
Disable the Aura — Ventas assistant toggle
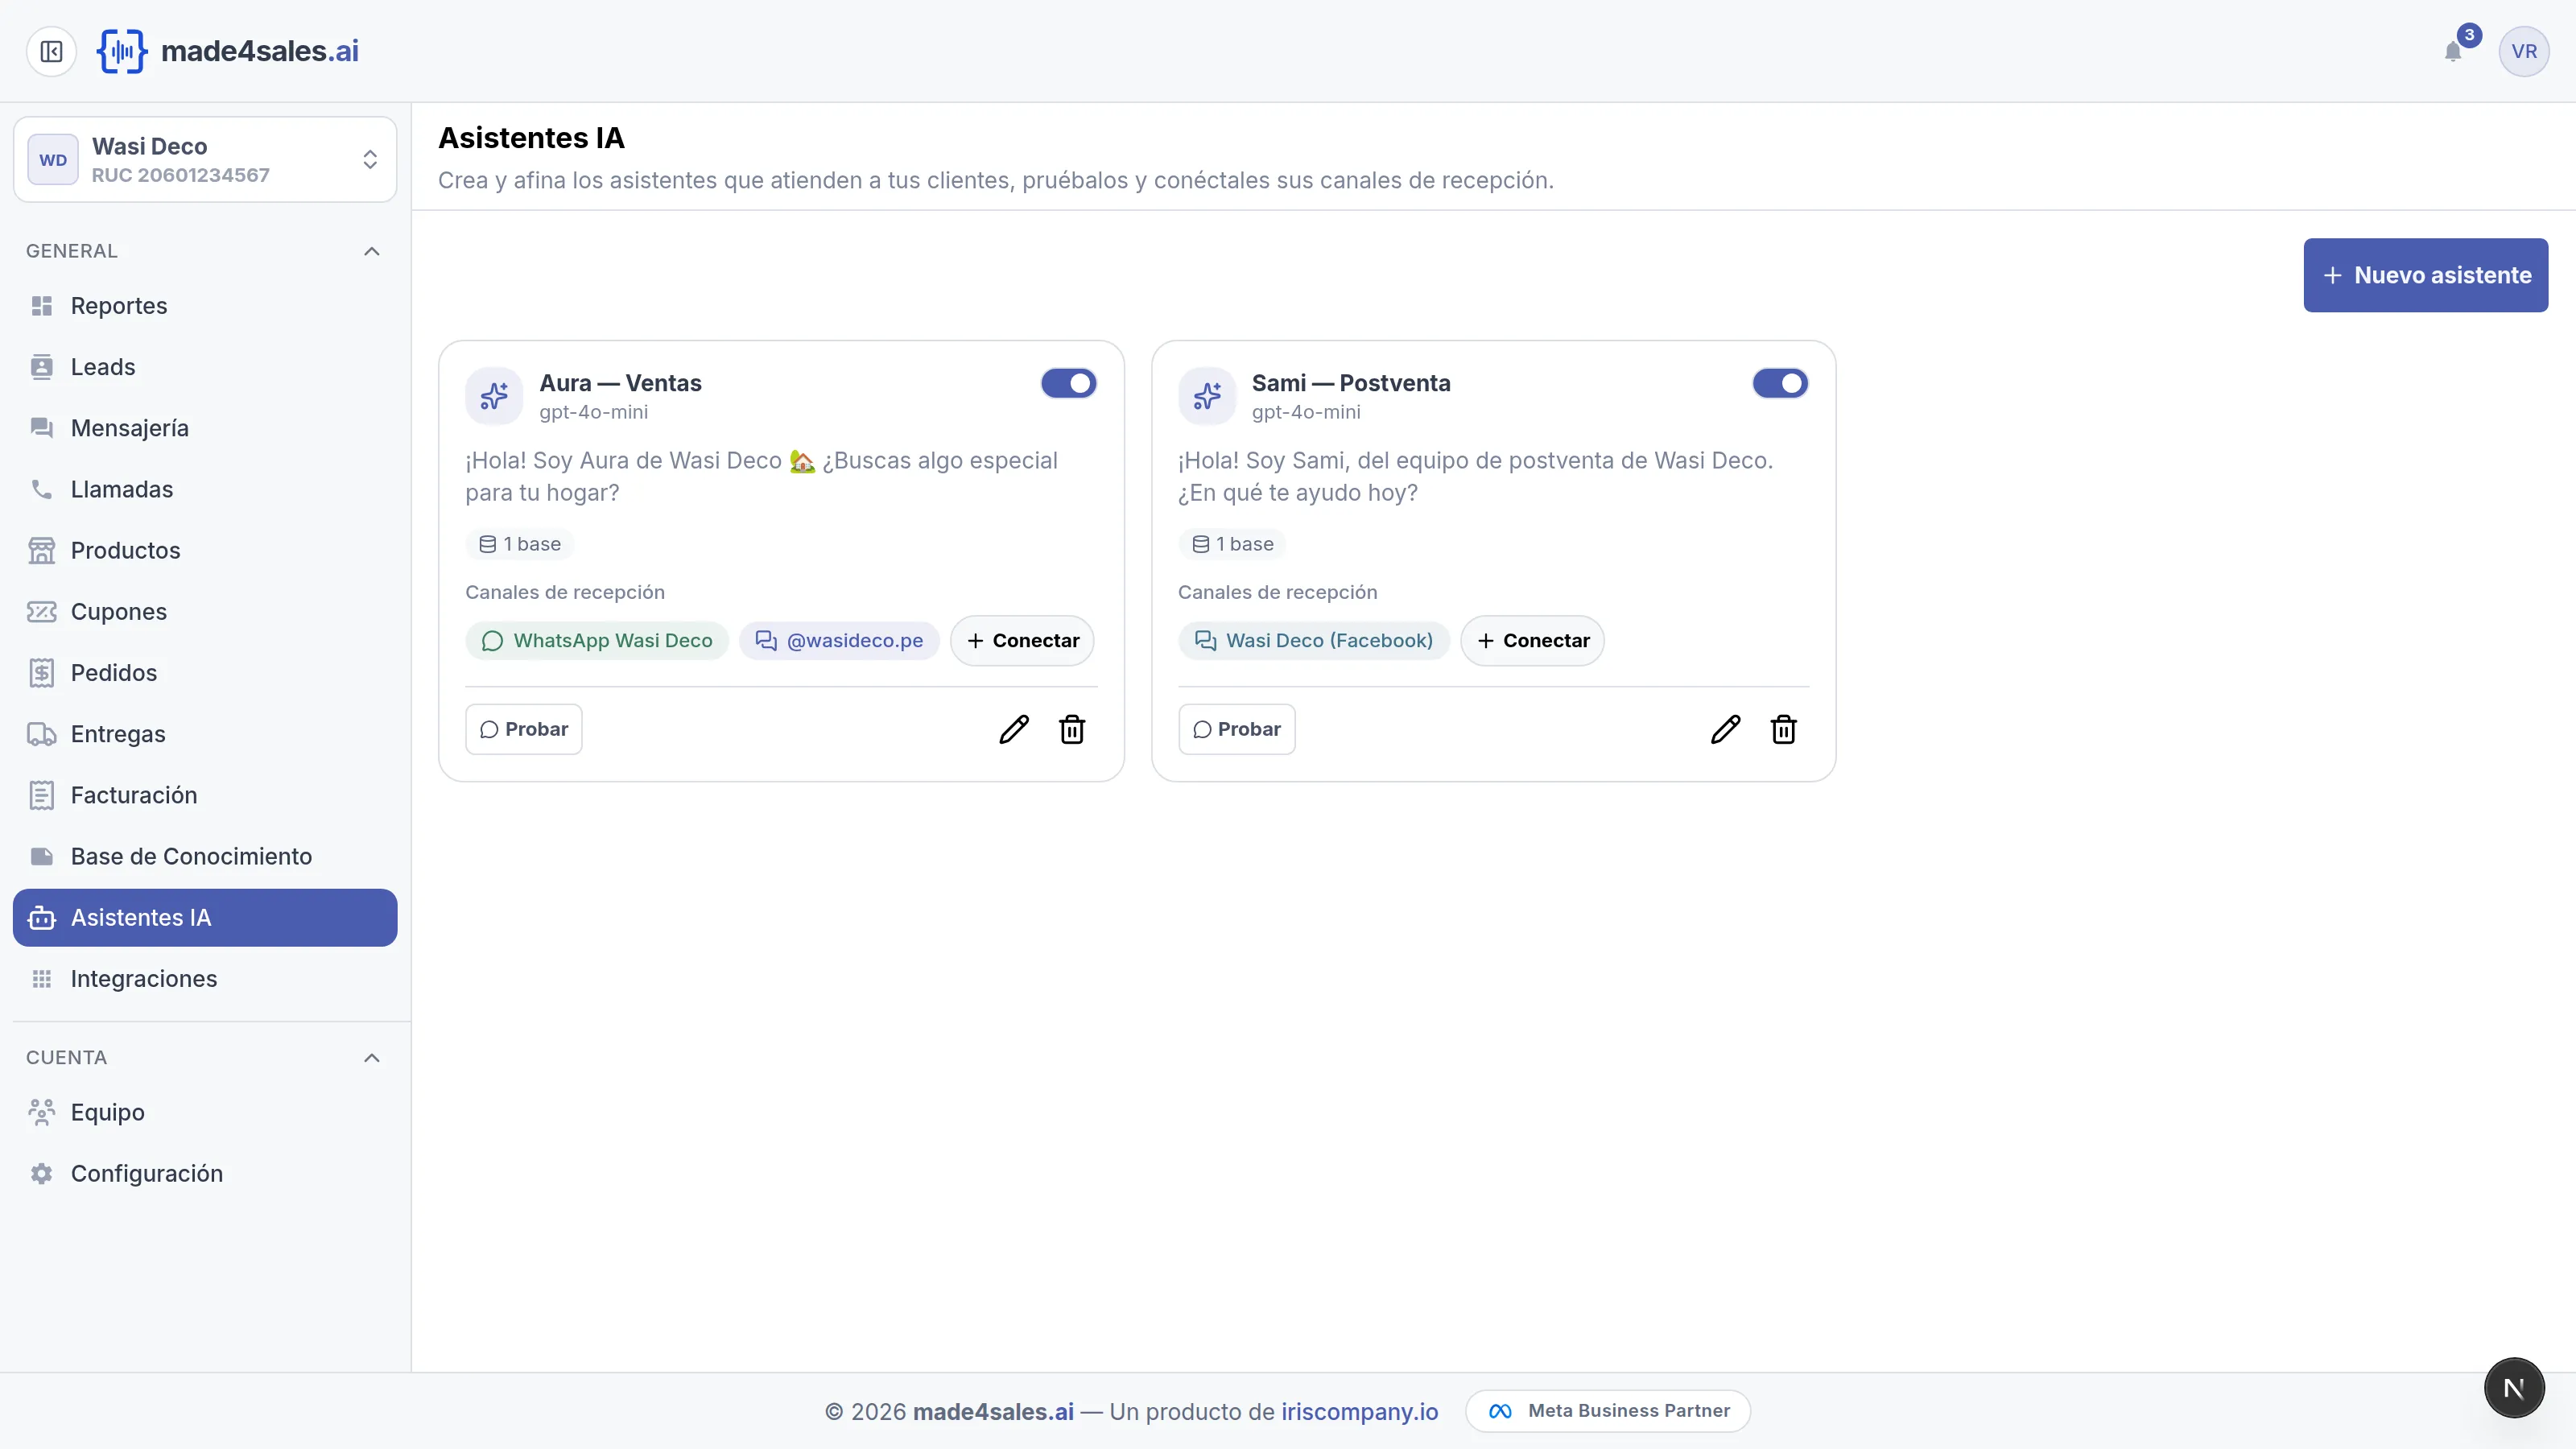[1068, 383]
